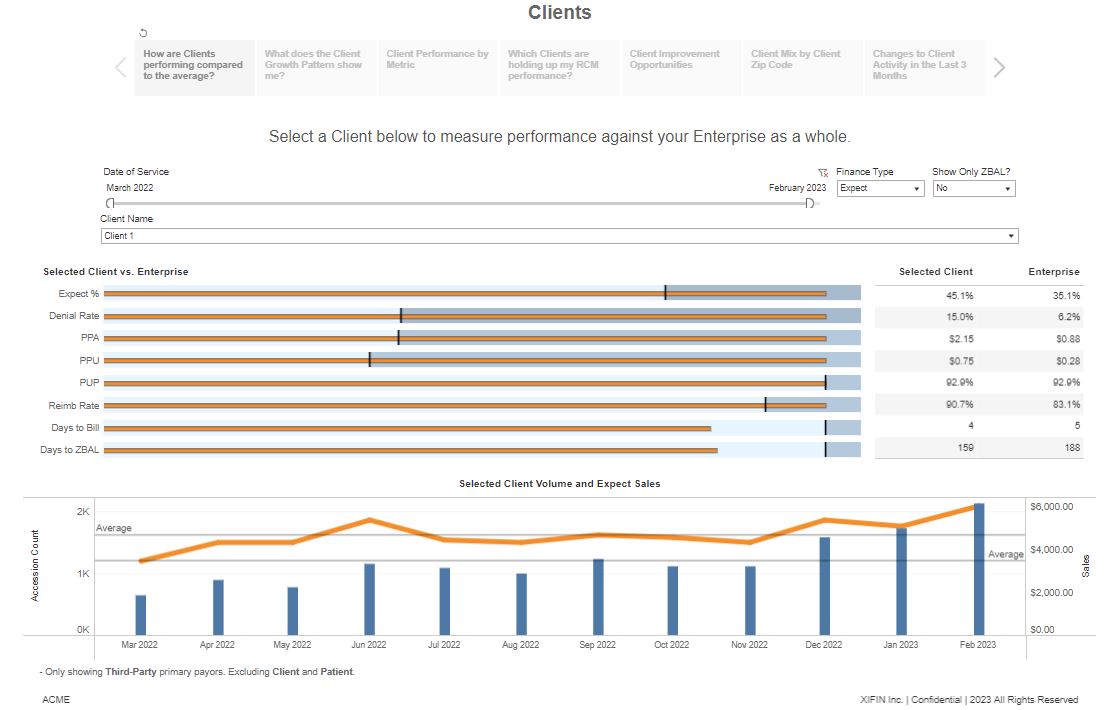The image size is (1112, 710).
Task: Open the 'Which Clients are holding up my RCM performance?' tab
Action: pyautogui.click(x=559, y=67)
